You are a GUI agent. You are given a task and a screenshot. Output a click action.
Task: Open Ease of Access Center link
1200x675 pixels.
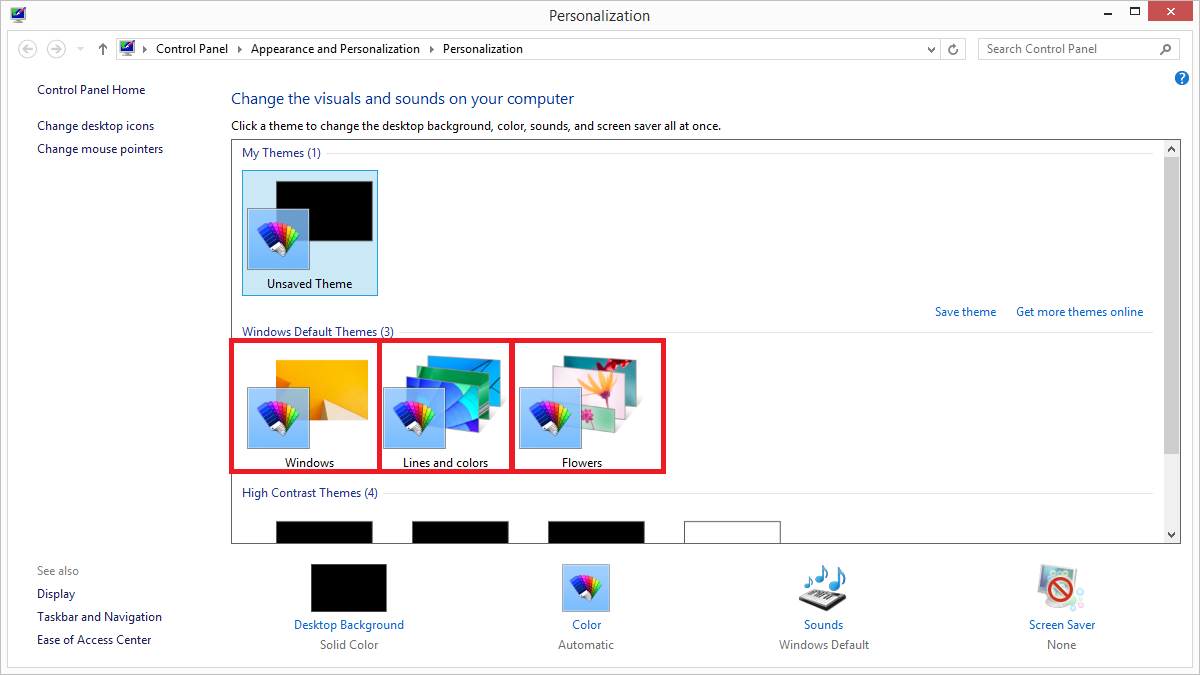[94, 640]
